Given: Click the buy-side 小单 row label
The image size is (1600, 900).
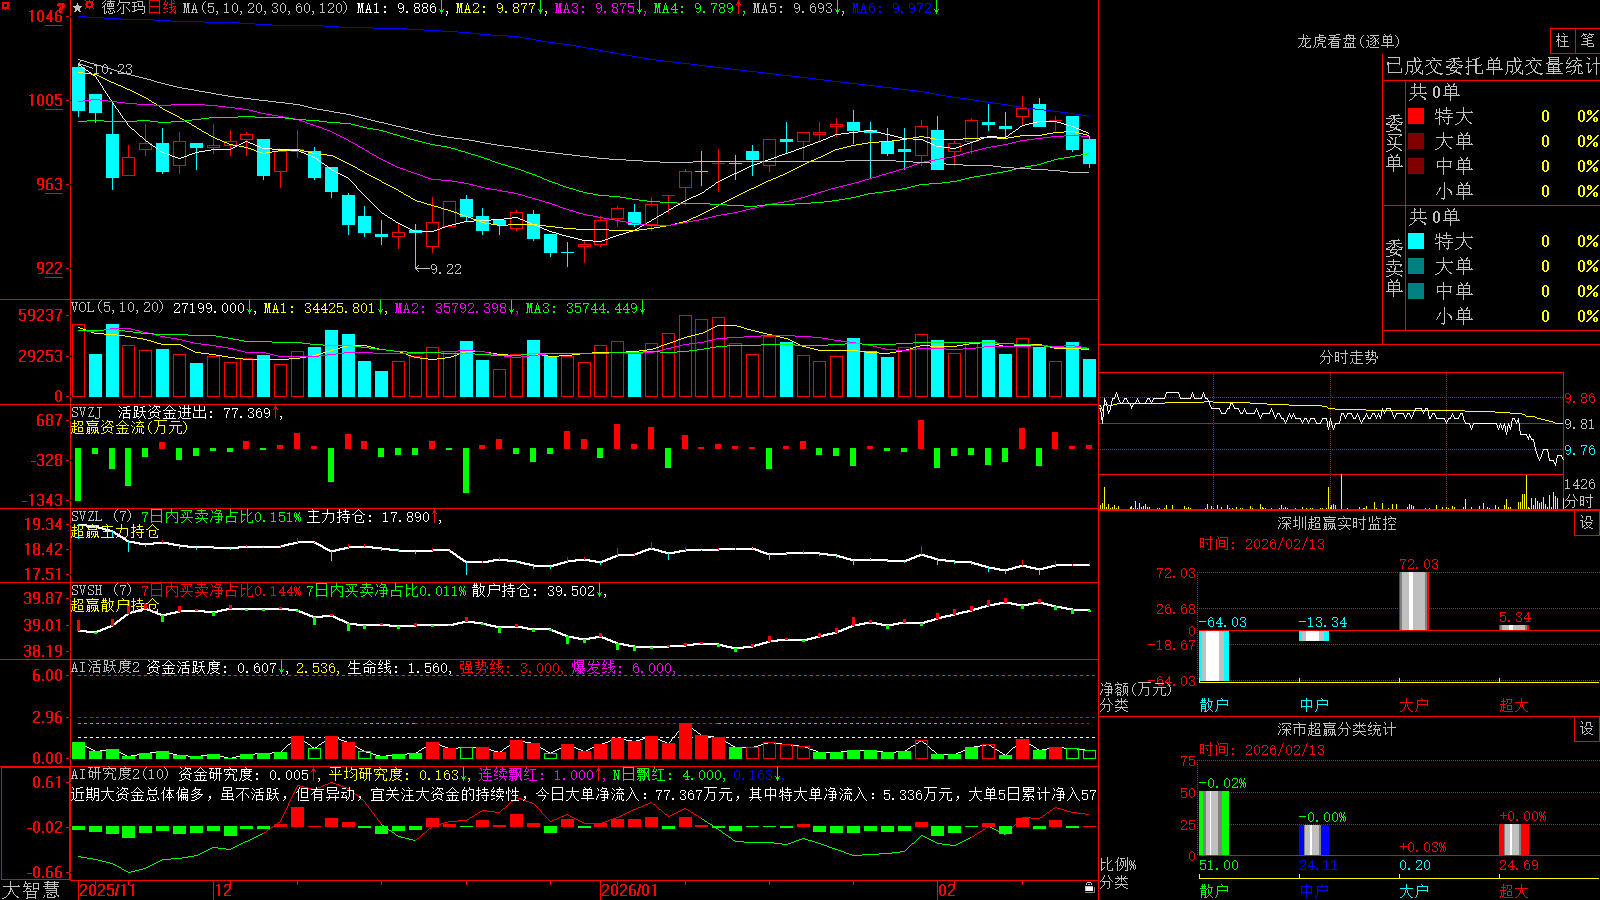Looking at the screenshot, I should point(1454,191).
